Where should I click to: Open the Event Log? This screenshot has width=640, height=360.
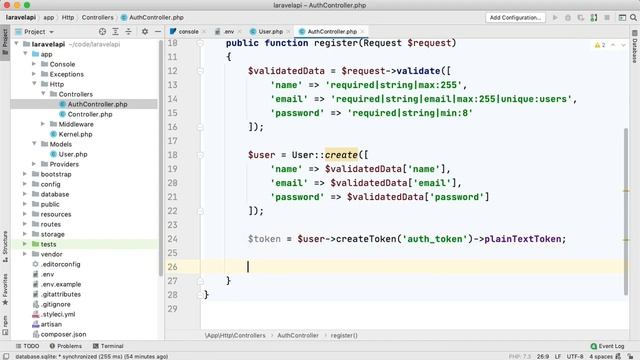[x=607, y=346]
